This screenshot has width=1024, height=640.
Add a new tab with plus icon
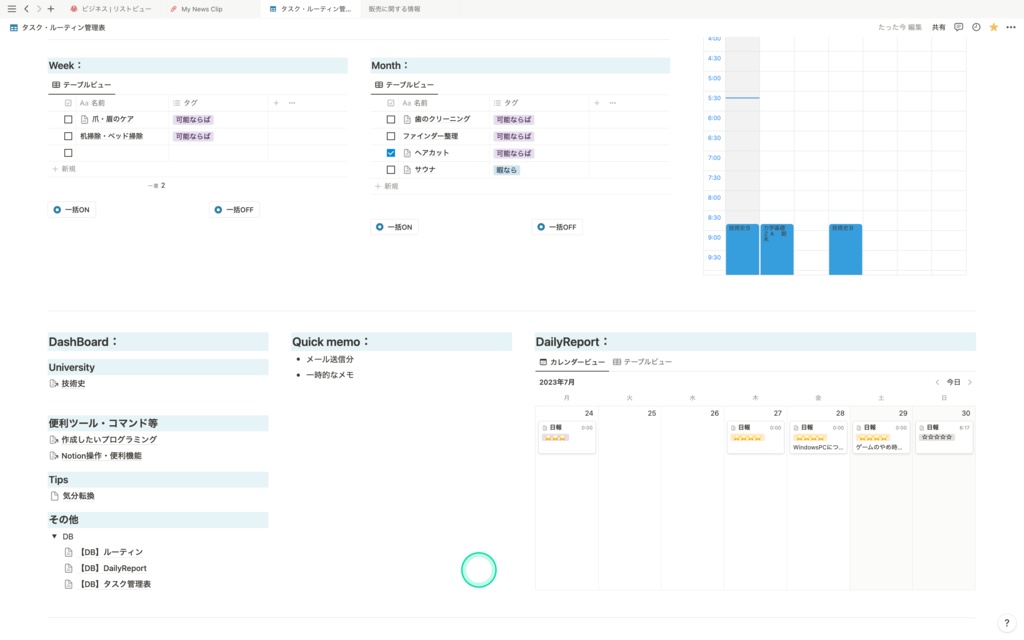point(50,9)
